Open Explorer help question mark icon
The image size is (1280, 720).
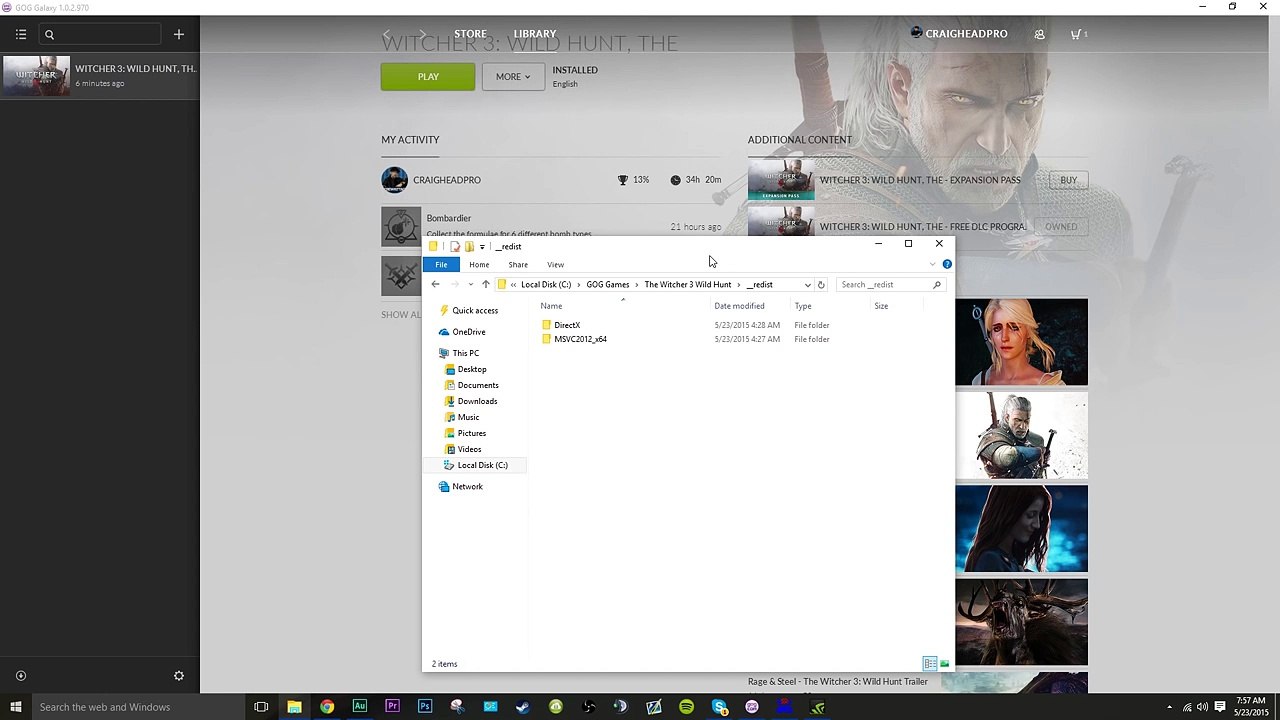coord(947,265)
